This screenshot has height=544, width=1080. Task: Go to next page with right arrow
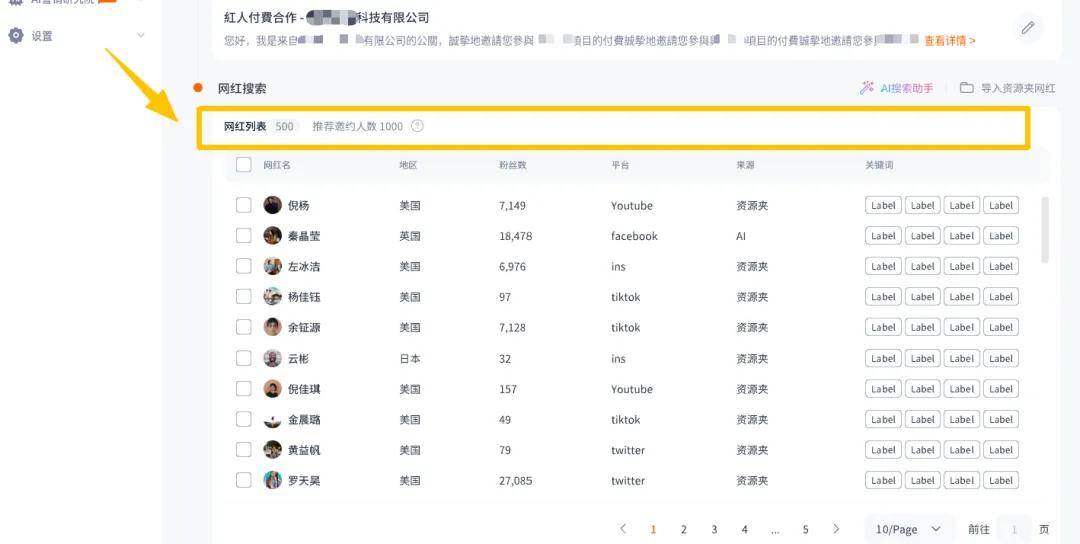pyautogui.click(x=836, y=529)
